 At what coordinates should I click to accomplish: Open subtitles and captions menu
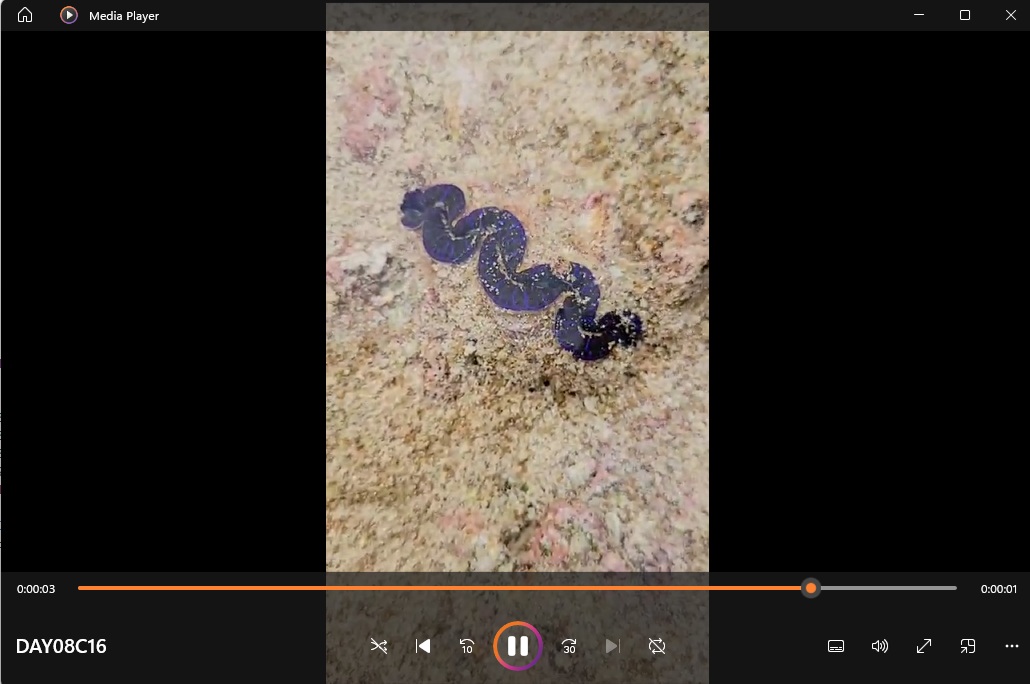pyautogui.click(x=836, y=646)
